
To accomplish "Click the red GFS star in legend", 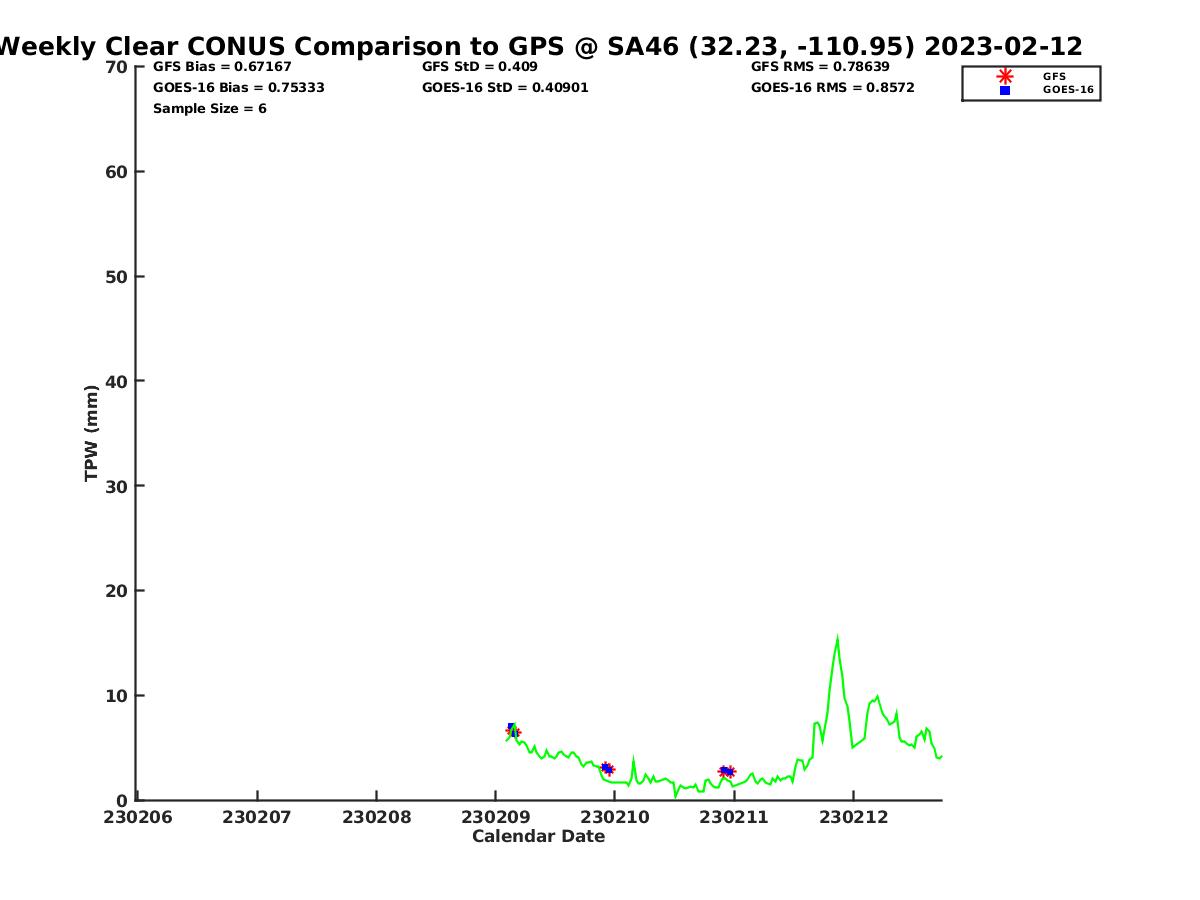I will coord(1005,76).
